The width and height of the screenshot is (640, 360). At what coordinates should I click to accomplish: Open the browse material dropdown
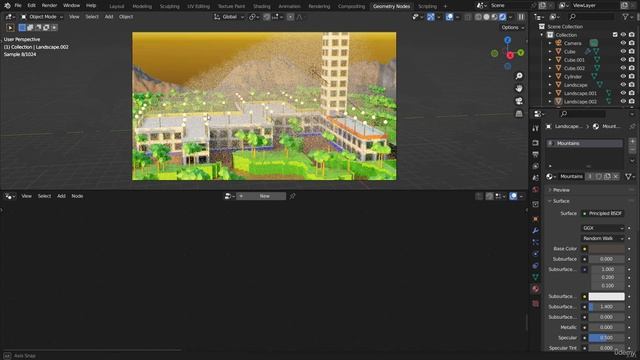click(x=551, y=176)
